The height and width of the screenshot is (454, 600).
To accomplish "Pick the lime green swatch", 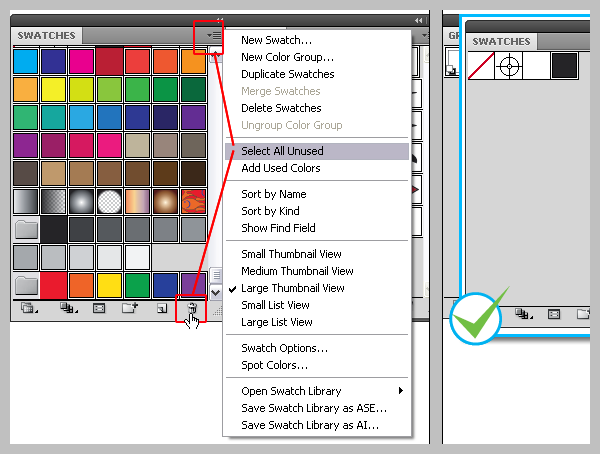I will (x=109, y=89).
